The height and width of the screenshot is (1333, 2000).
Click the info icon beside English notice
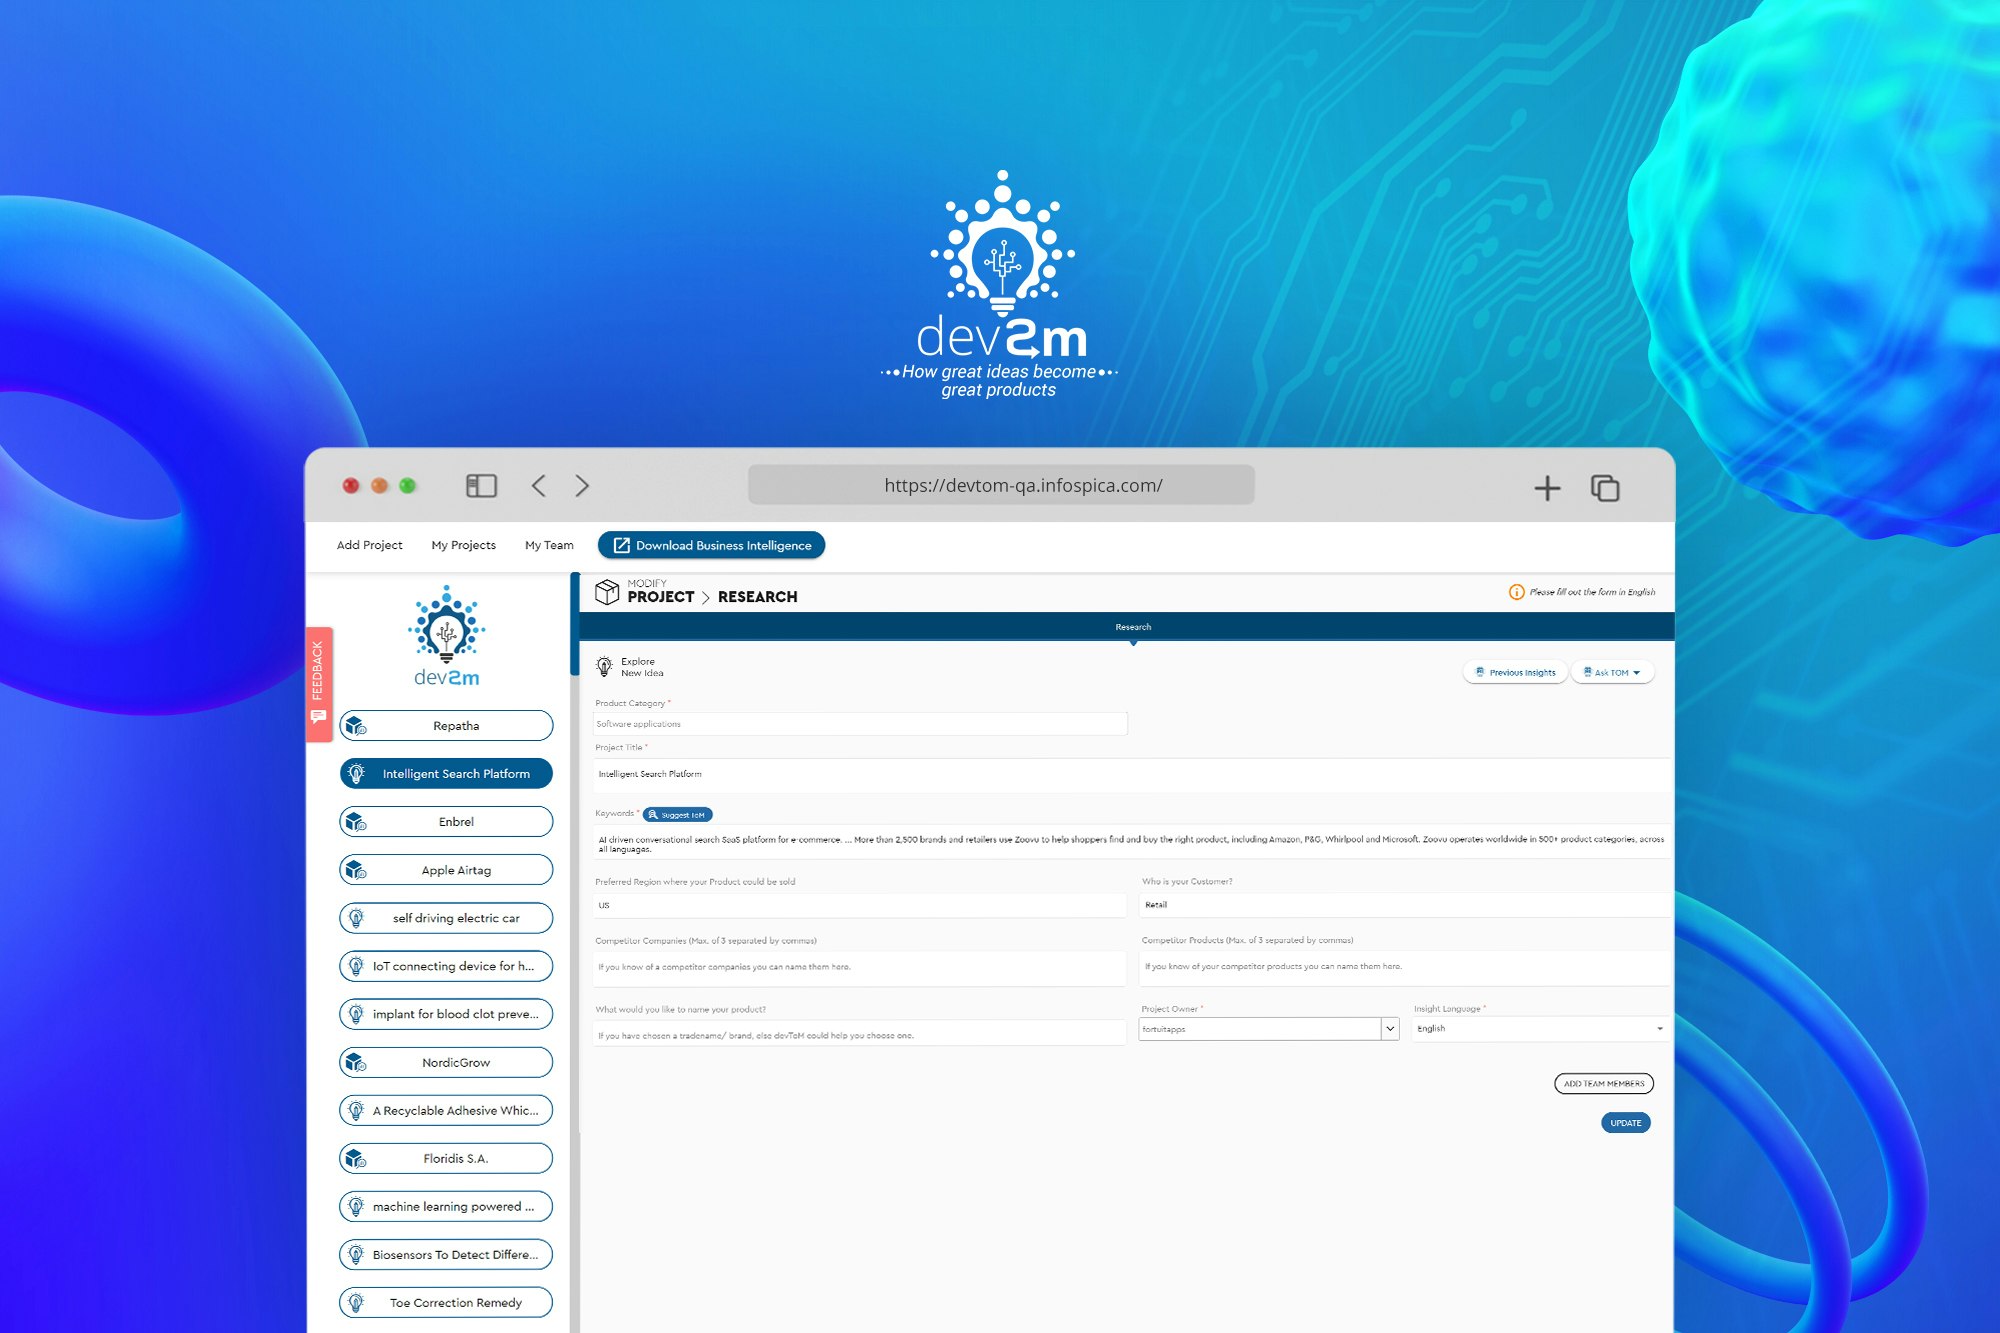coord(1516,592)
